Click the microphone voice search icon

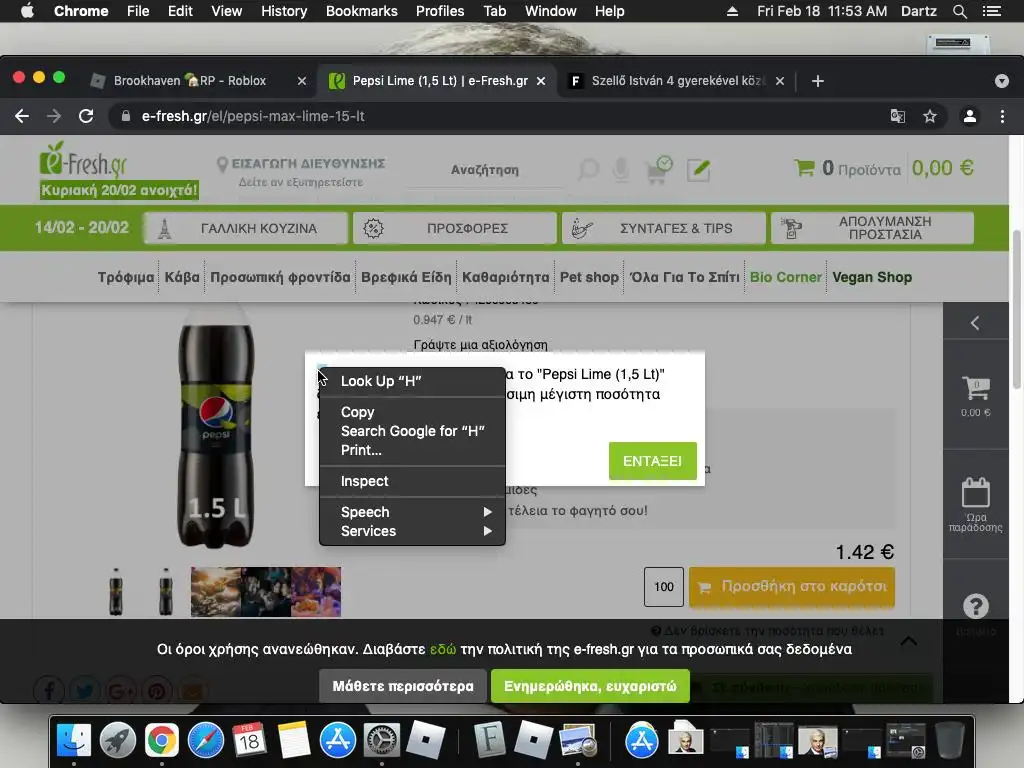point(621,170)
